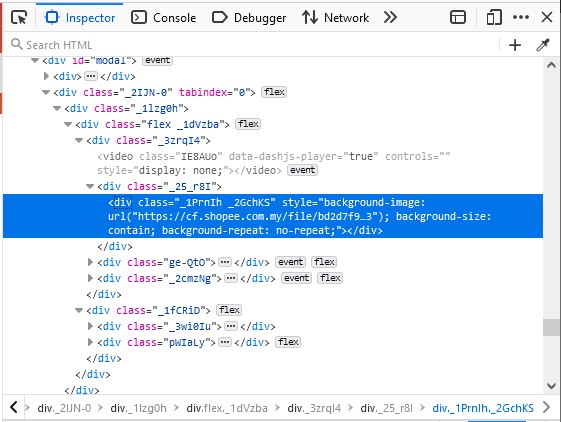Click breadcrumb left navigation arrow
The image size is (561, 422).
[x=14, y=407]
